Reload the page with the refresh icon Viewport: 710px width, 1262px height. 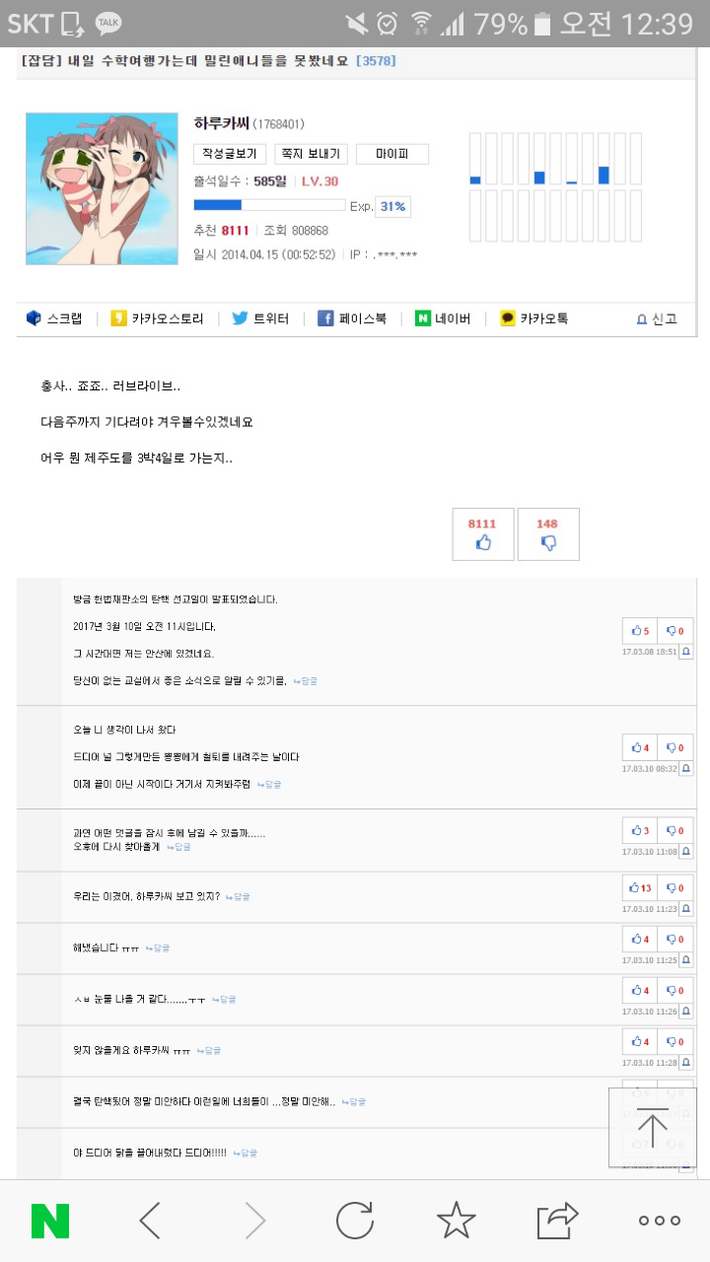(x=354, y=1220)
